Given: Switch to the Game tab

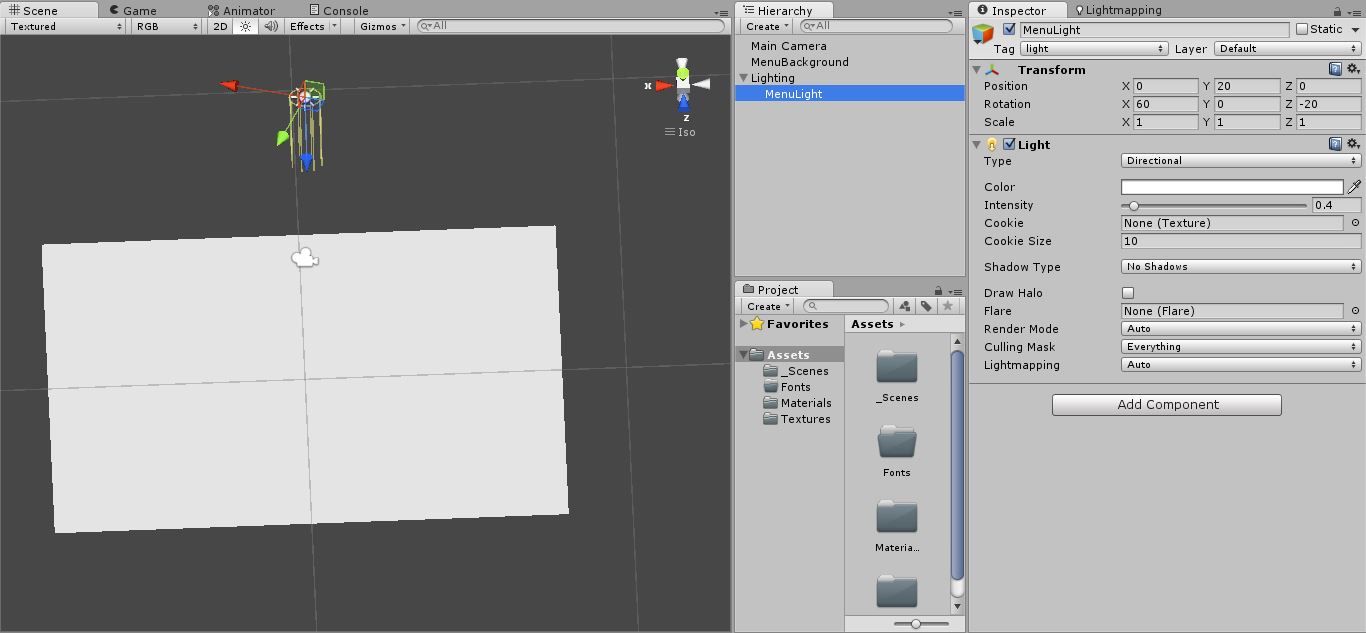Looking at the screenshot, I should coord(131,10).
